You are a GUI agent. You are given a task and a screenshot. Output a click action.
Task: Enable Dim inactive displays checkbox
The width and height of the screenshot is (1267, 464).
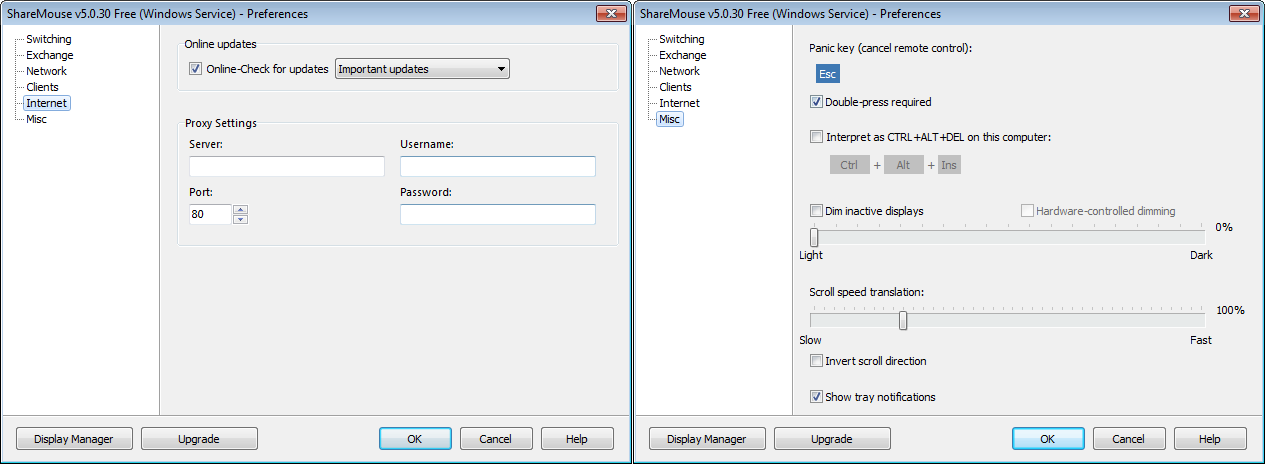(x=817, y=211)
